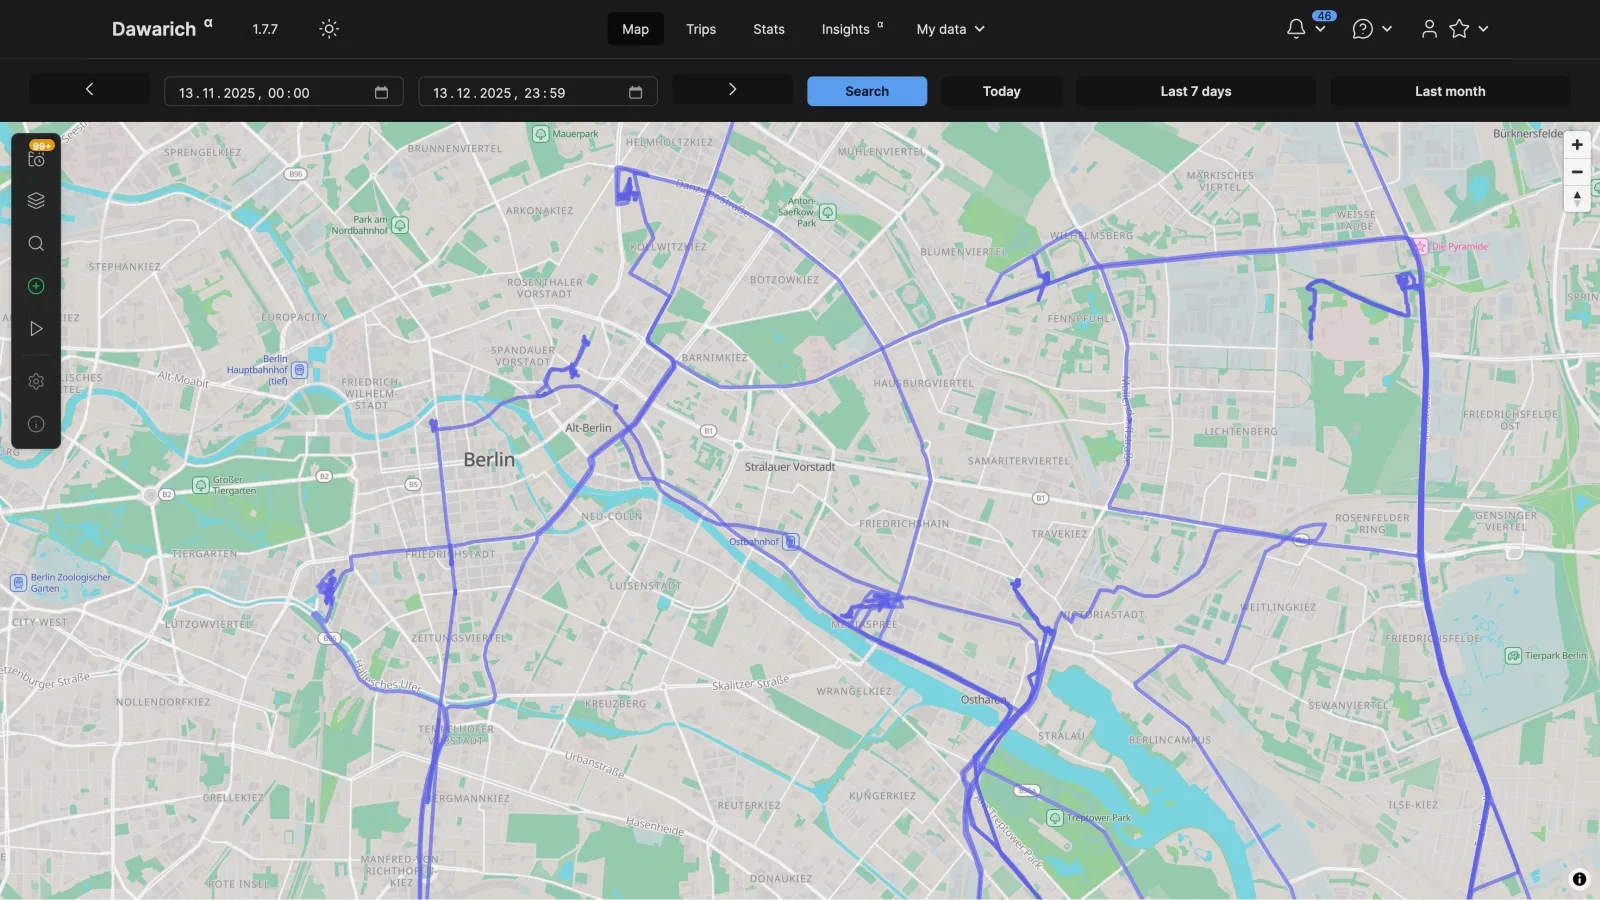Open the calendar panel with 99+ badge

coord(36,157)
